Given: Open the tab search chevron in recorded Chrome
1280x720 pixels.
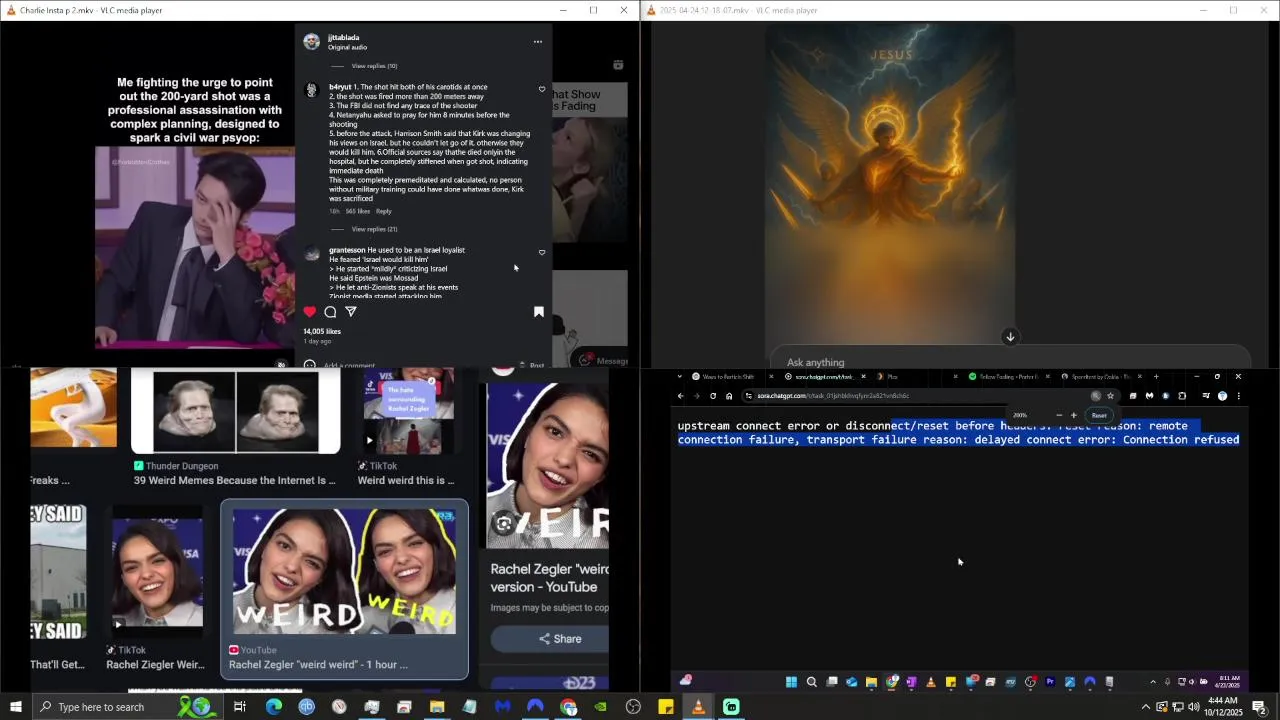Looking at the screenshot, I should (x=680, y=377).
